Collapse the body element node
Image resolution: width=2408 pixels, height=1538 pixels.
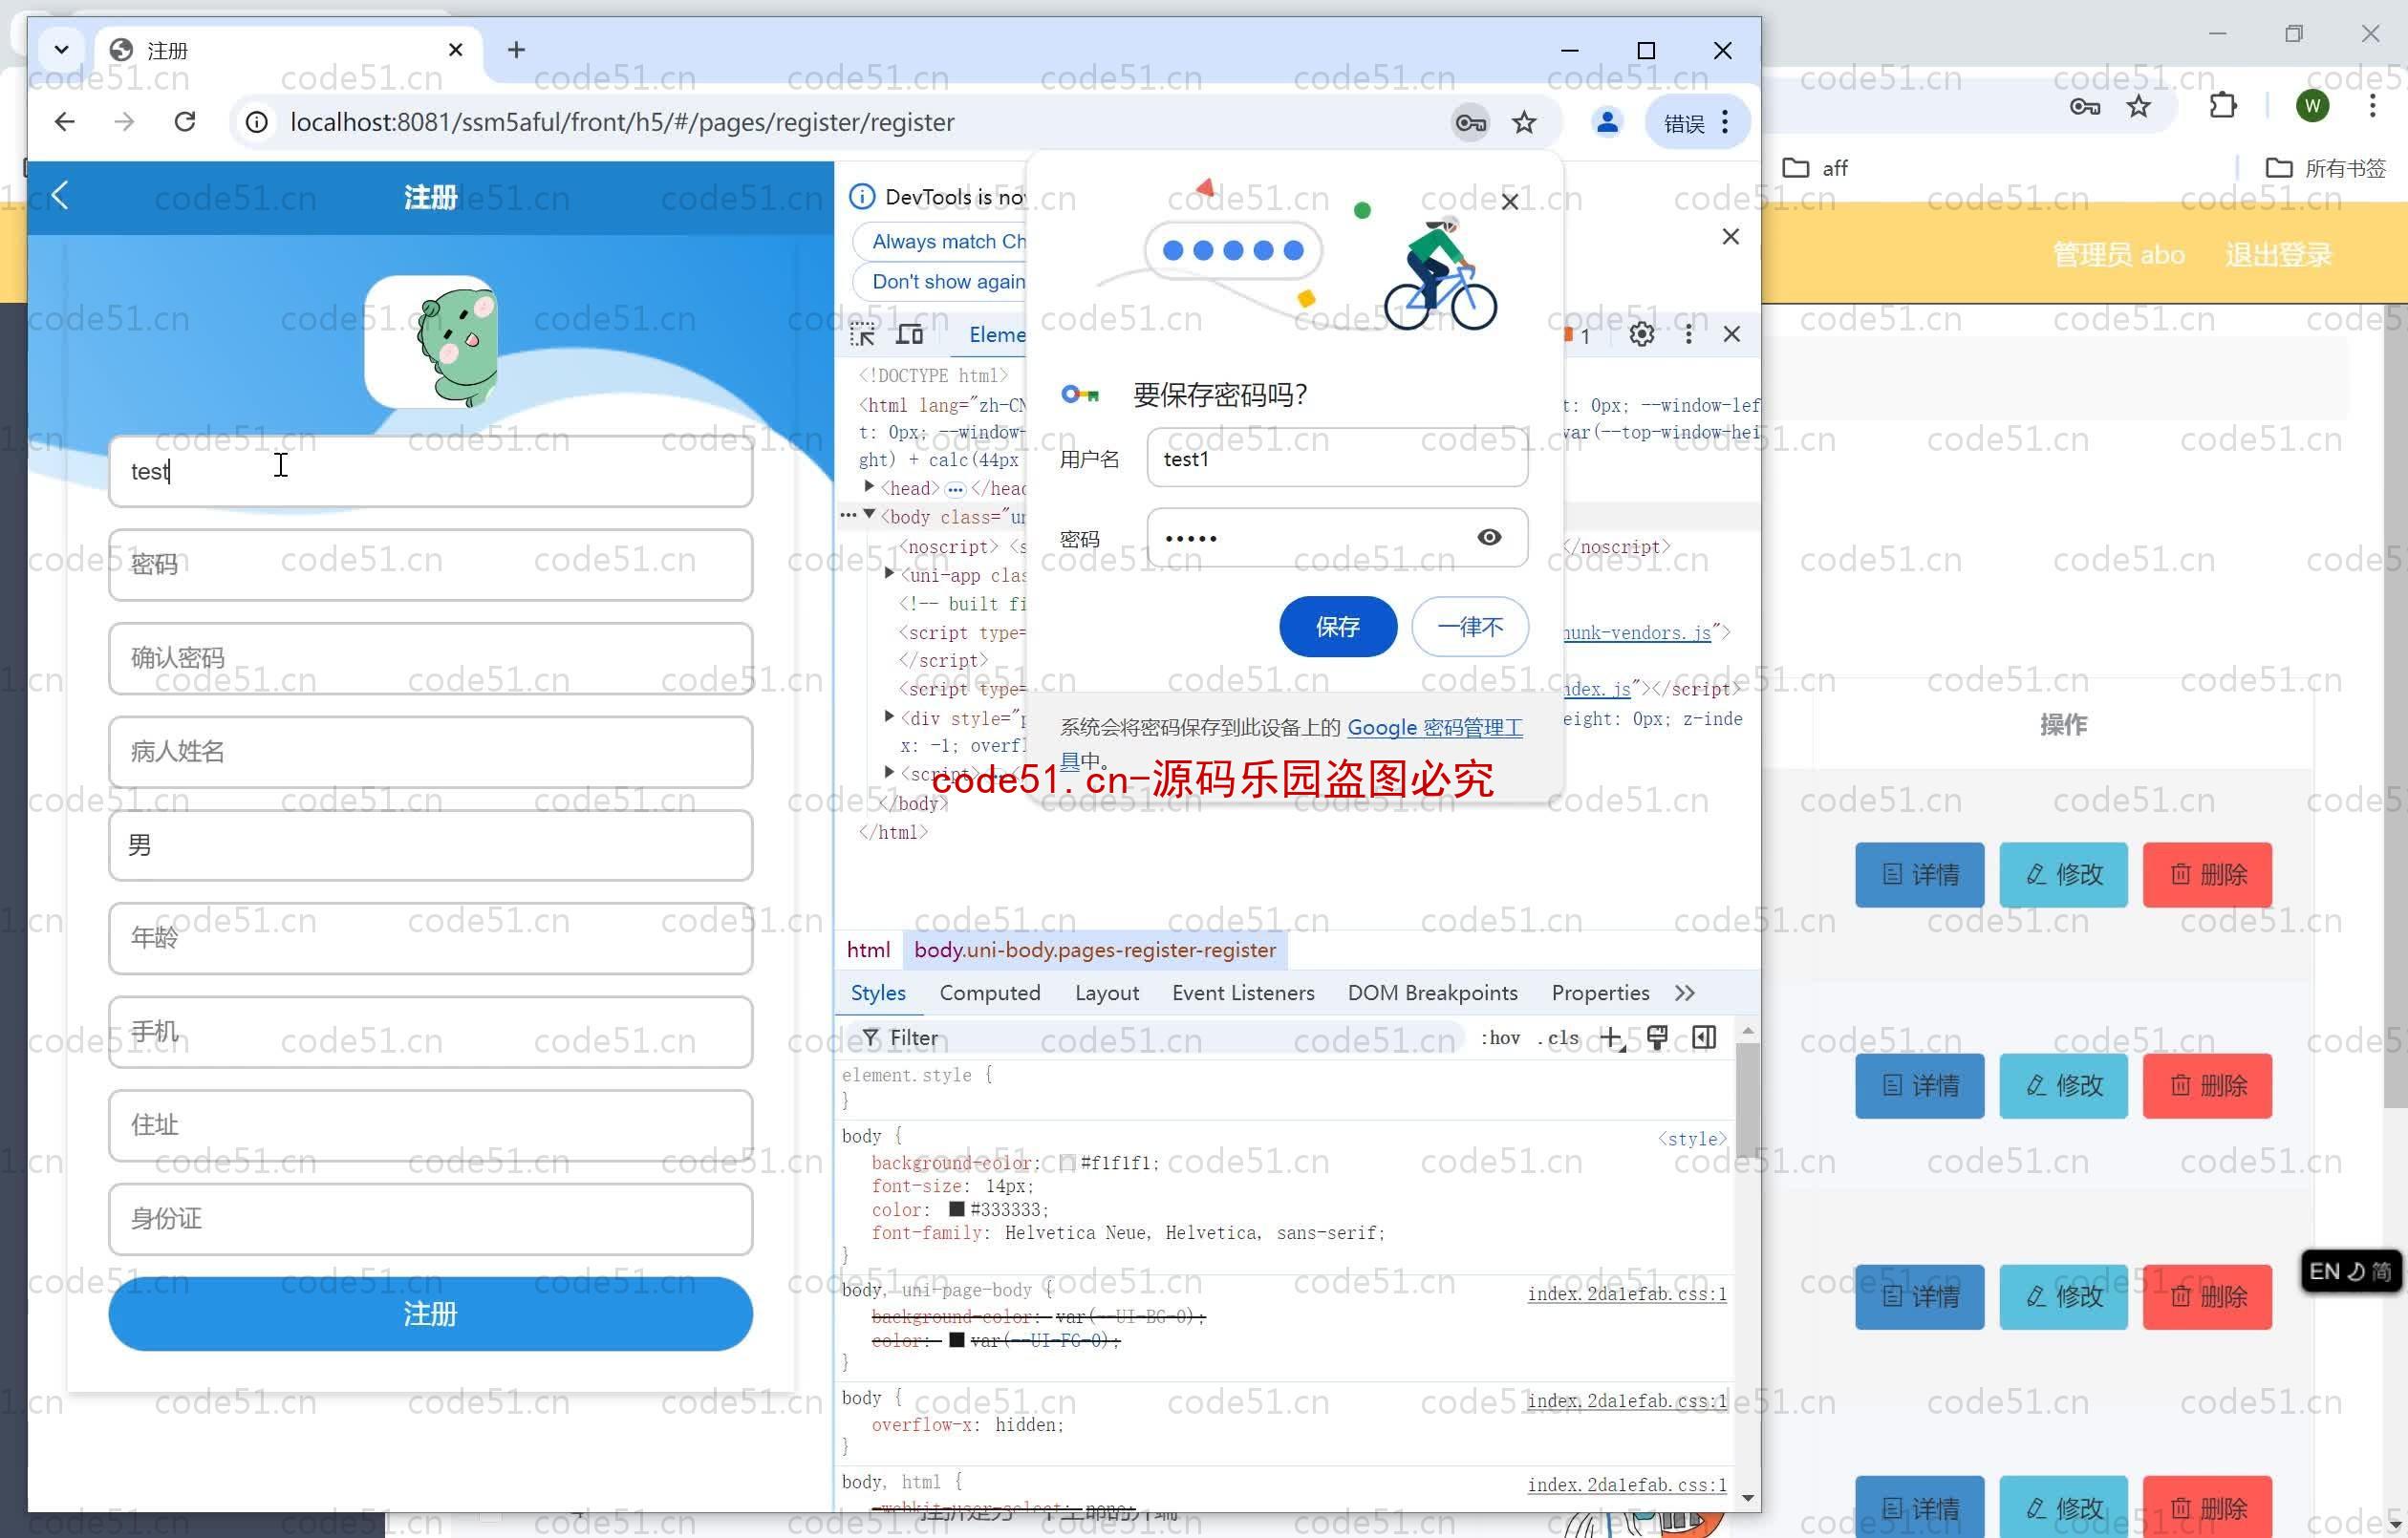(x=869, y=516)
